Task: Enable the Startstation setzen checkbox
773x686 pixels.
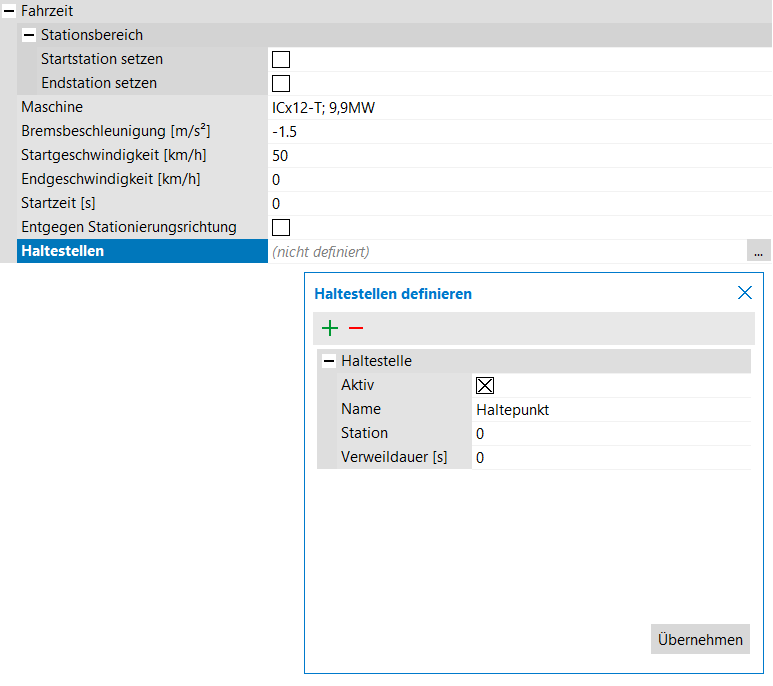Action: [281, 59]
